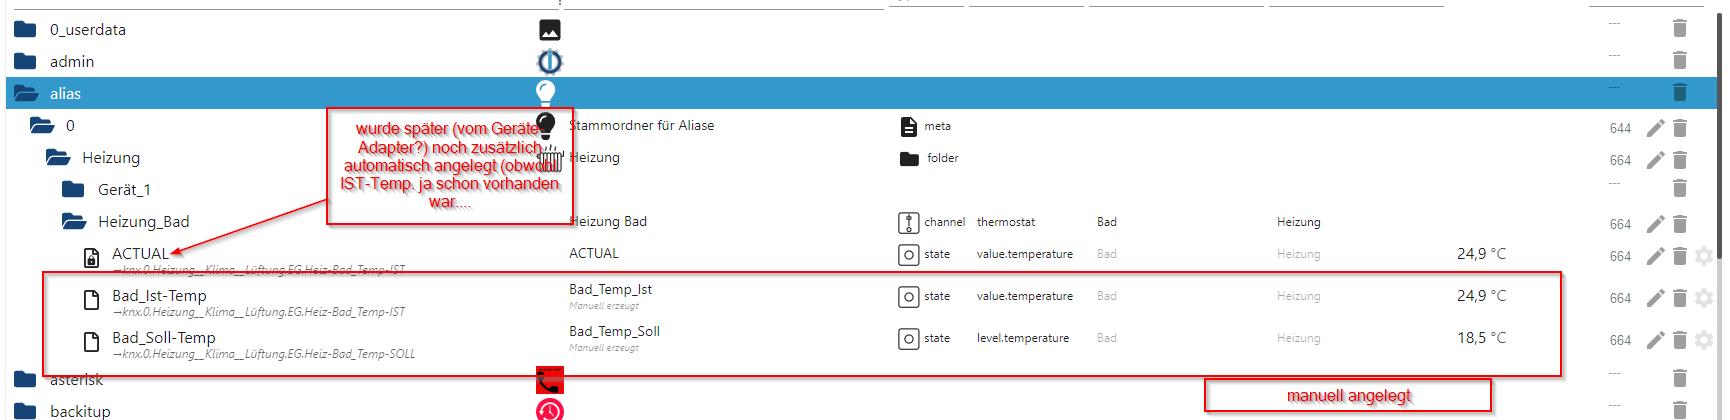Edit Bad_Ist-Temp object with pencil icon
Screen dimensions: 1730x420
coord(1656,298)
